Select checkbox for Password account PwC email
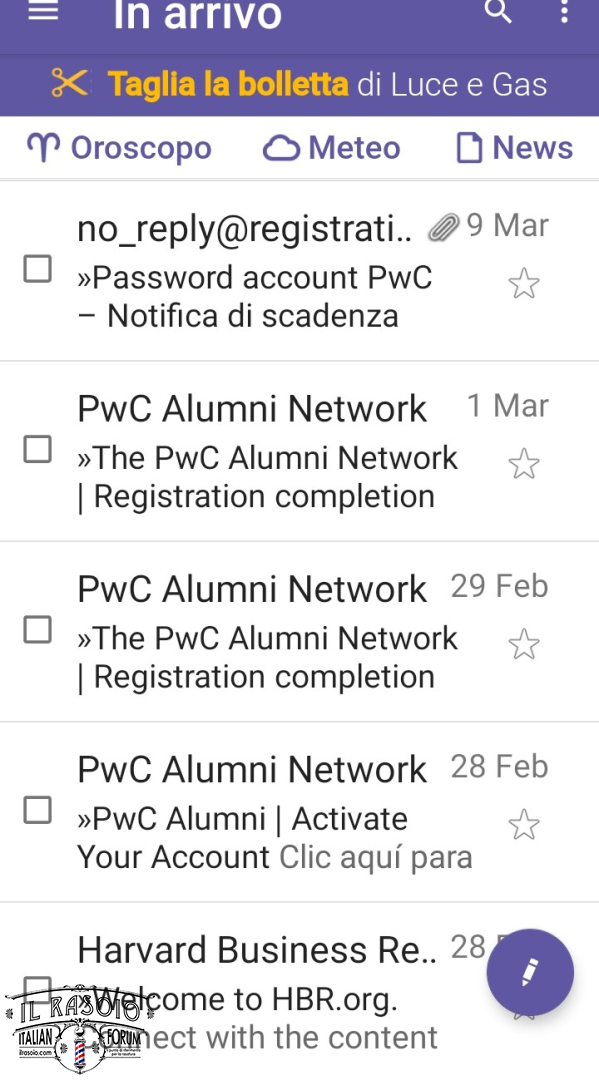599x1080 pixels. point(38,269)
